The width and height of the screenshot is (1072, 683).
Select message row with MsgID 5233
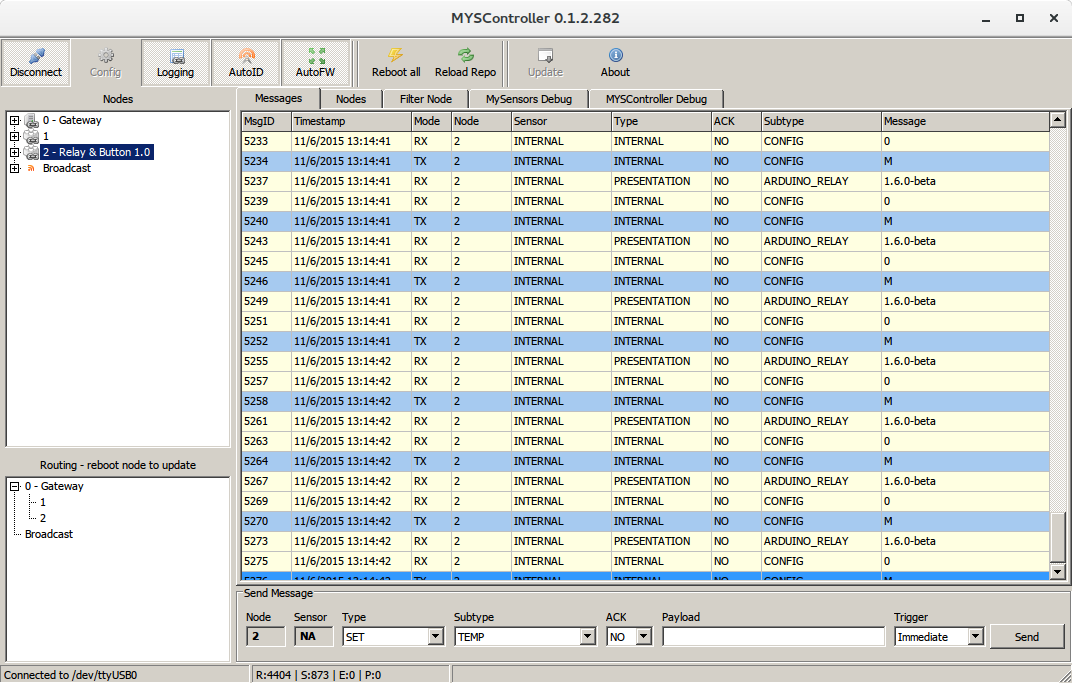pyautogui.click(x=645, y=142)
